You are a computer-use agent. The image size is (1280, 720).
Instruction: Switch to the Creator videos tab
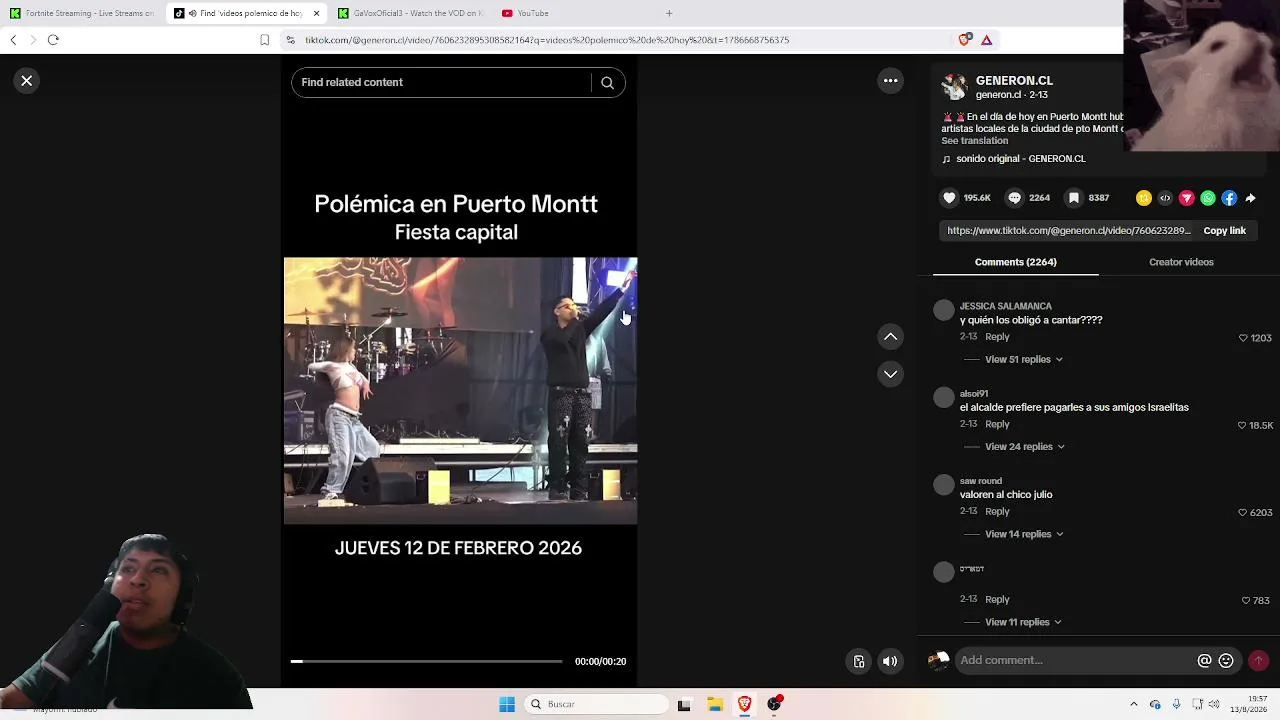tap(1181, 262)
